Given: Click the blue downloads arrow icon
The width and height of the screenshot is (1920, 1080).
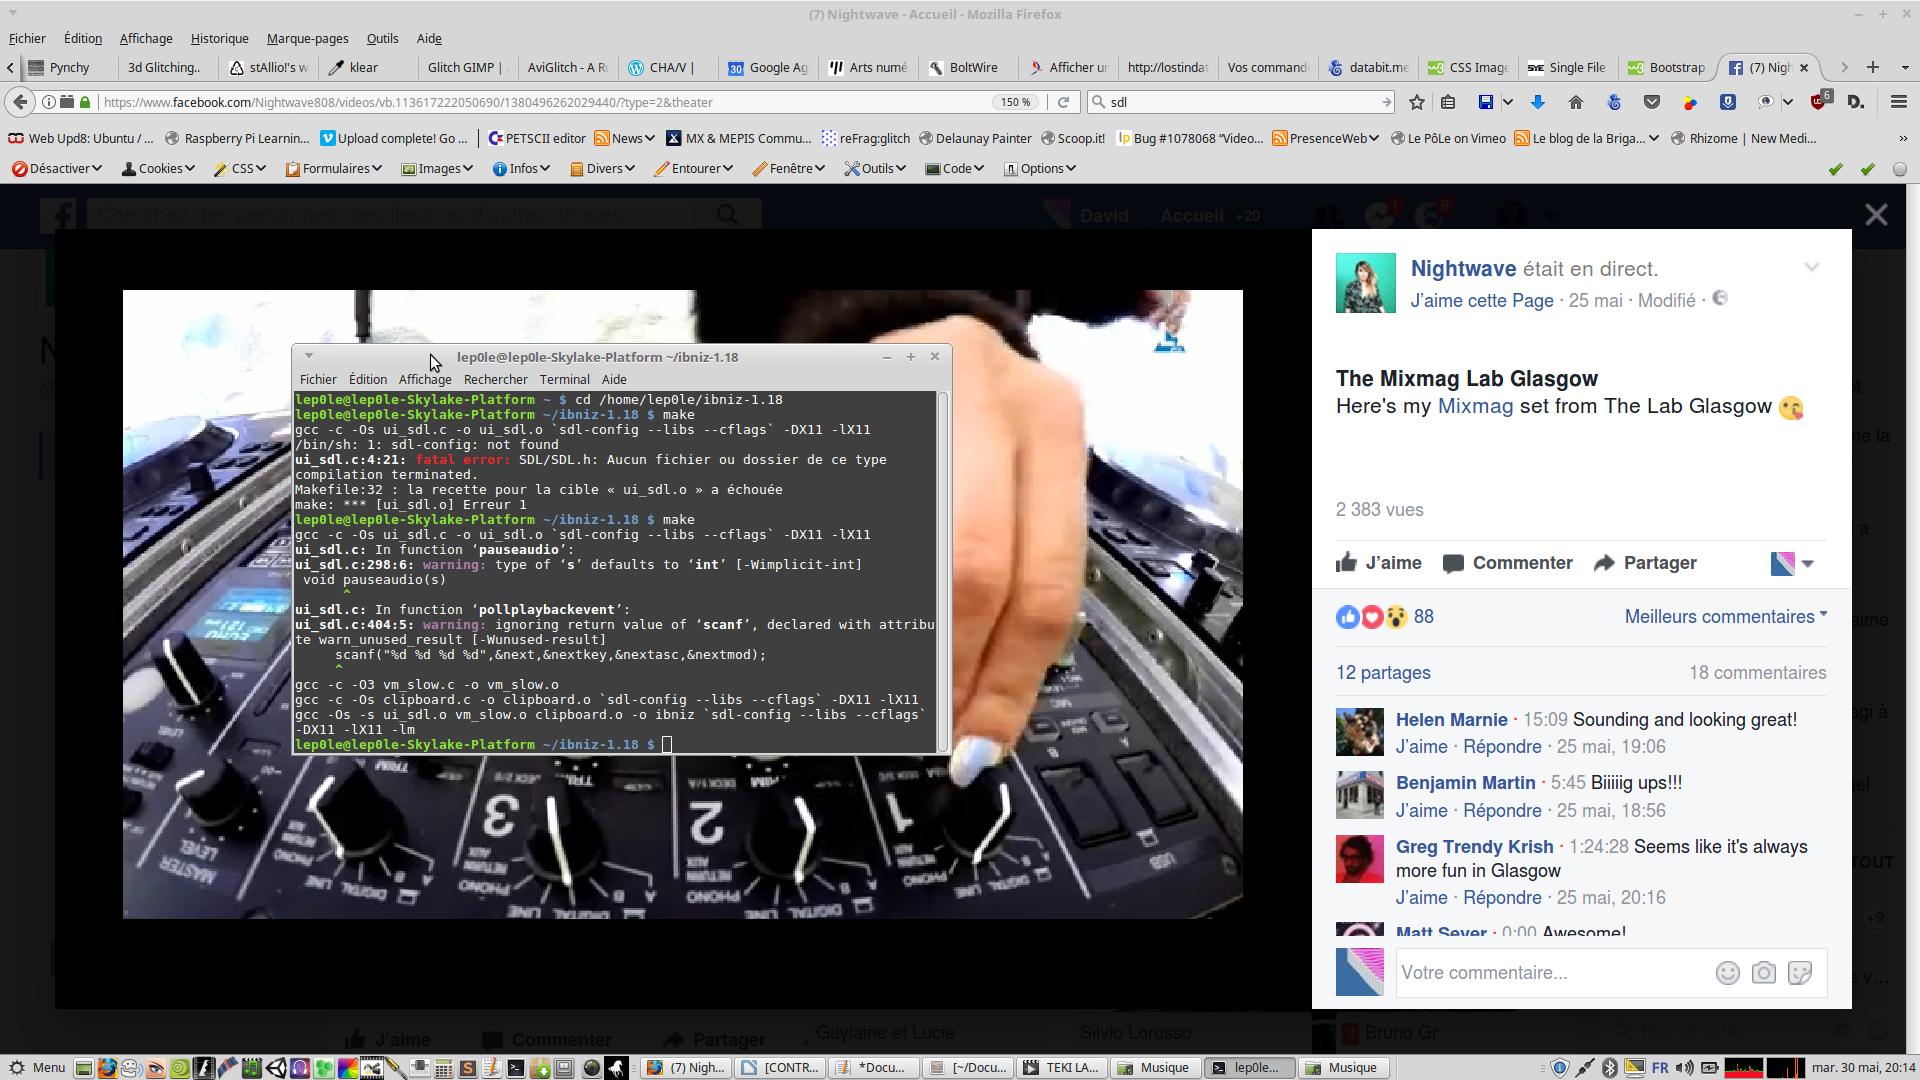Looking at the screenshot, I should 1538,102.
